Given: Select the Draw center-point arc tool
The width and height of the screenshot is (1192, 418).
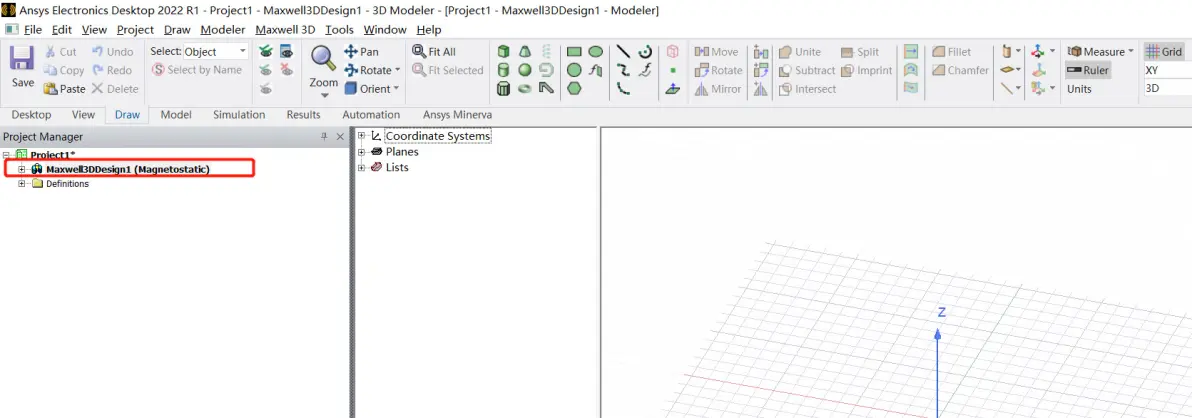Looking at the screenshot, I should click(645, 52).
